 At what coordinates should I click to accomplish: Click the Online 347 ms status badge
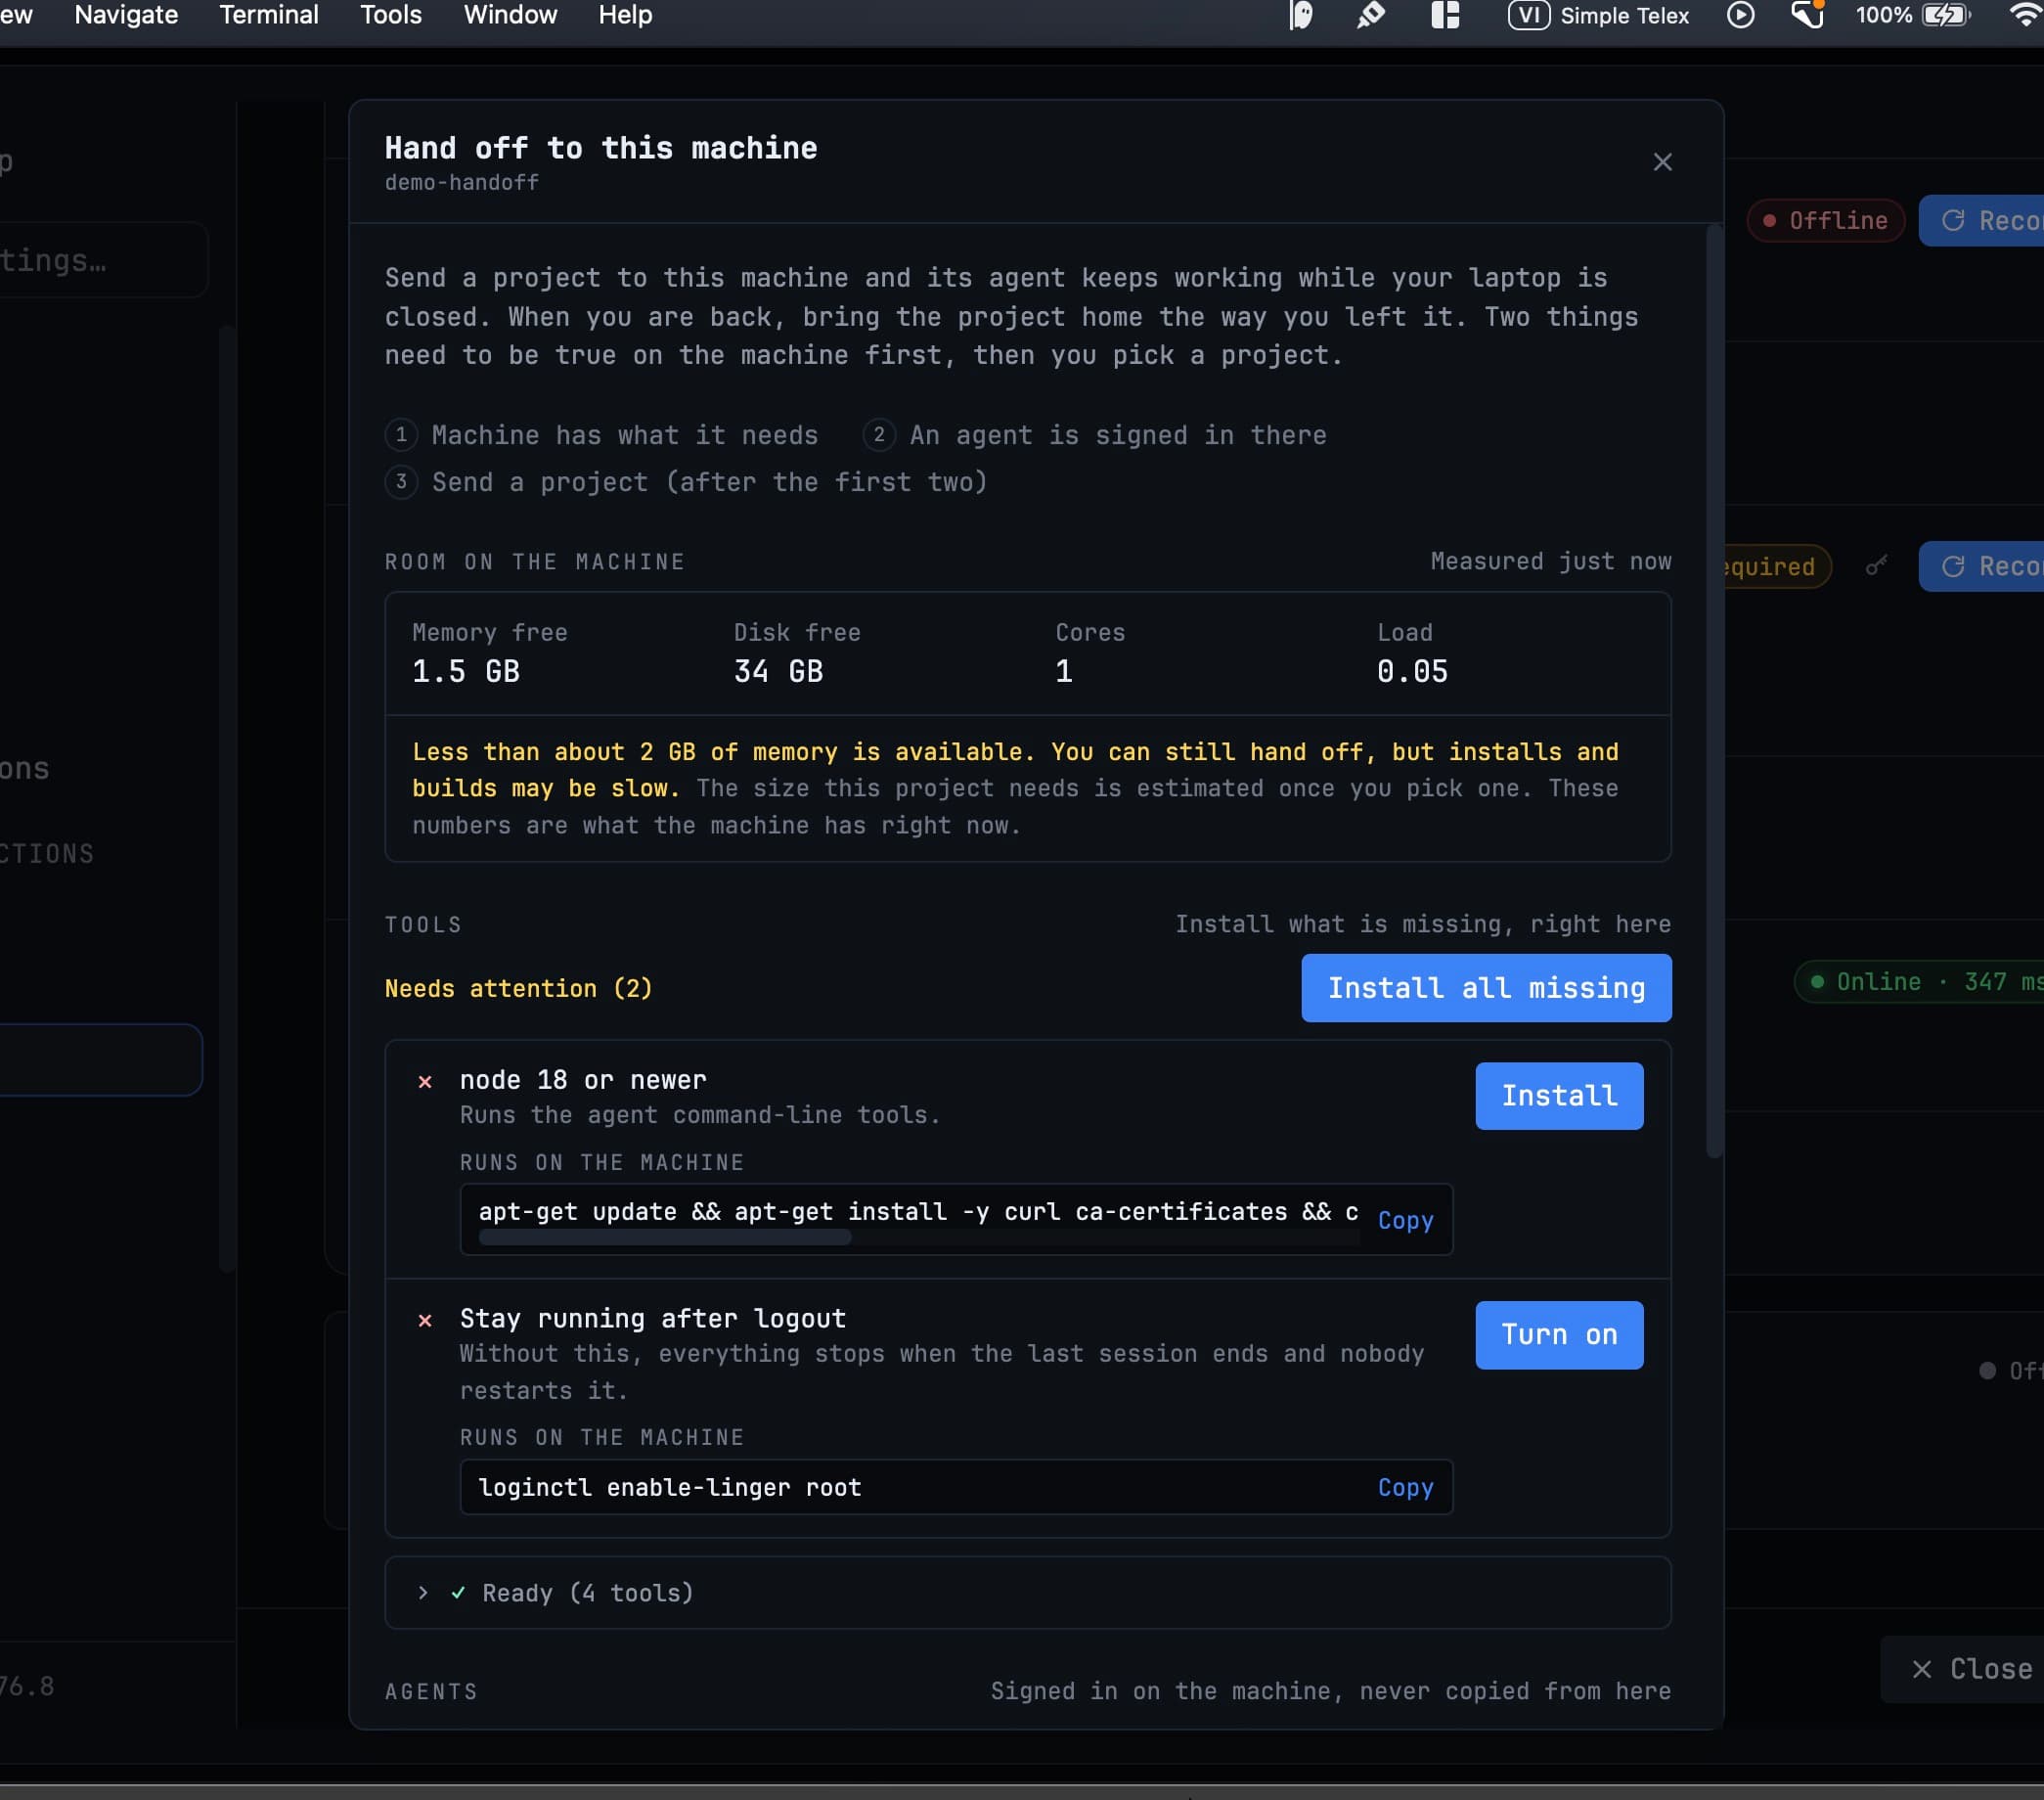[1920, 982]
